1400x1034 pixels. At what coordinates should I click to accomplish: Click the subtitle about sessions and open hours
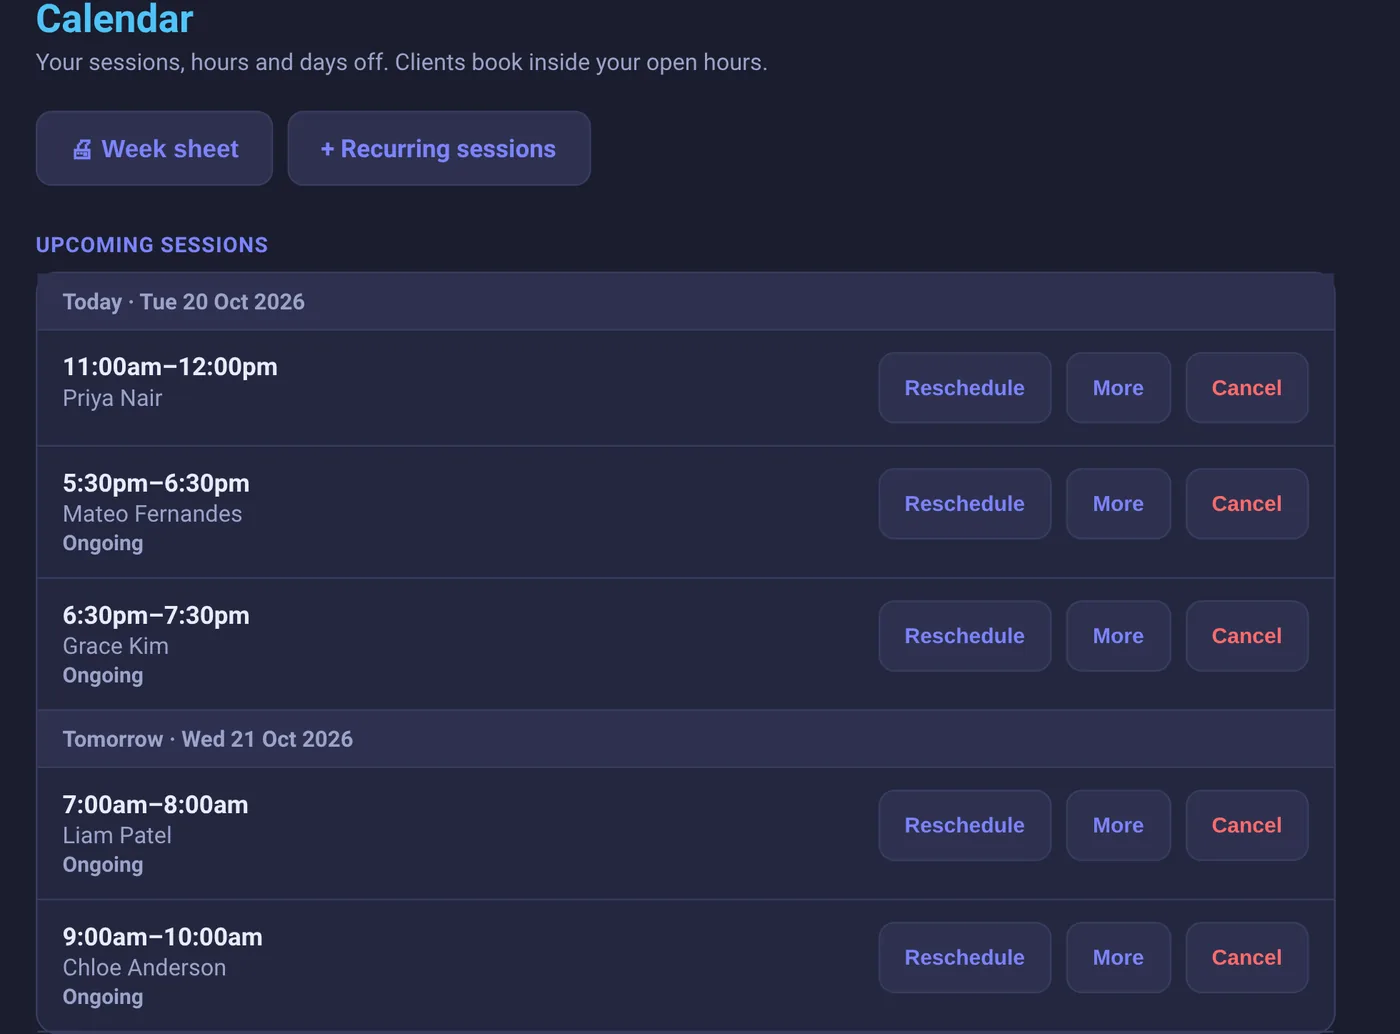401,62
